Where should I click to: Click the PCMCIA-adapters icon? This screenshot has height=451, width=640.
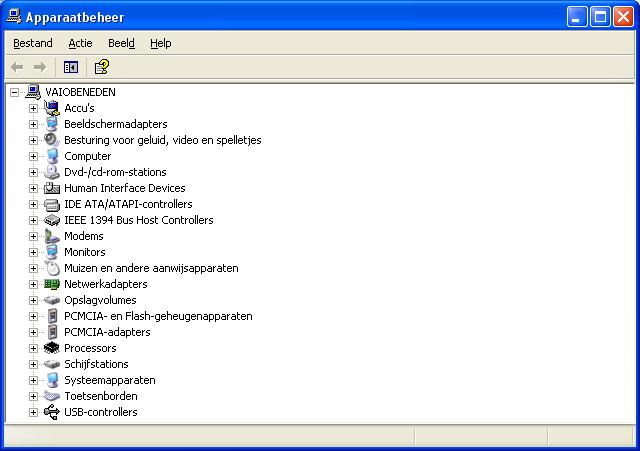[52, 332]
